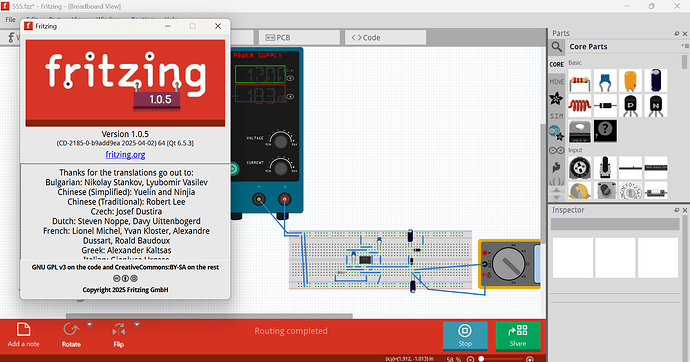Expand the Rotate dropdown arrow
This screenshot has height=362, width=690.
click(x=89, y=325)
